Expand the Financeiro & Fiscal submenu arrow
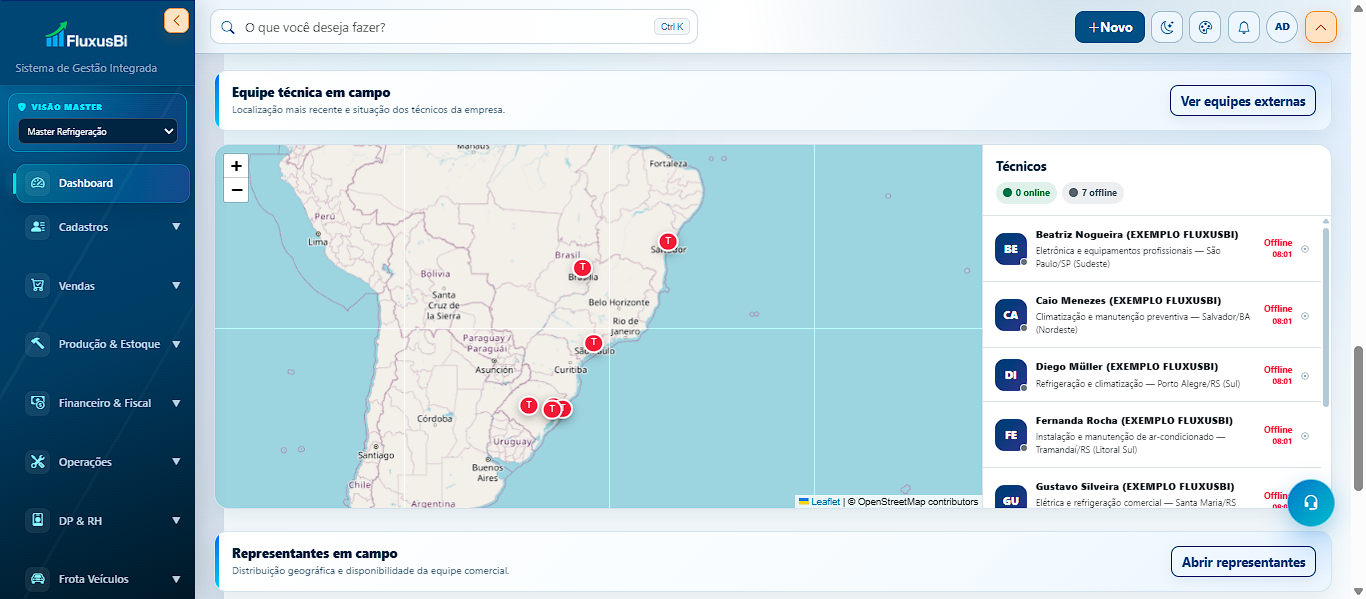Screen dimensions: 1366x599 click(176, 403)
